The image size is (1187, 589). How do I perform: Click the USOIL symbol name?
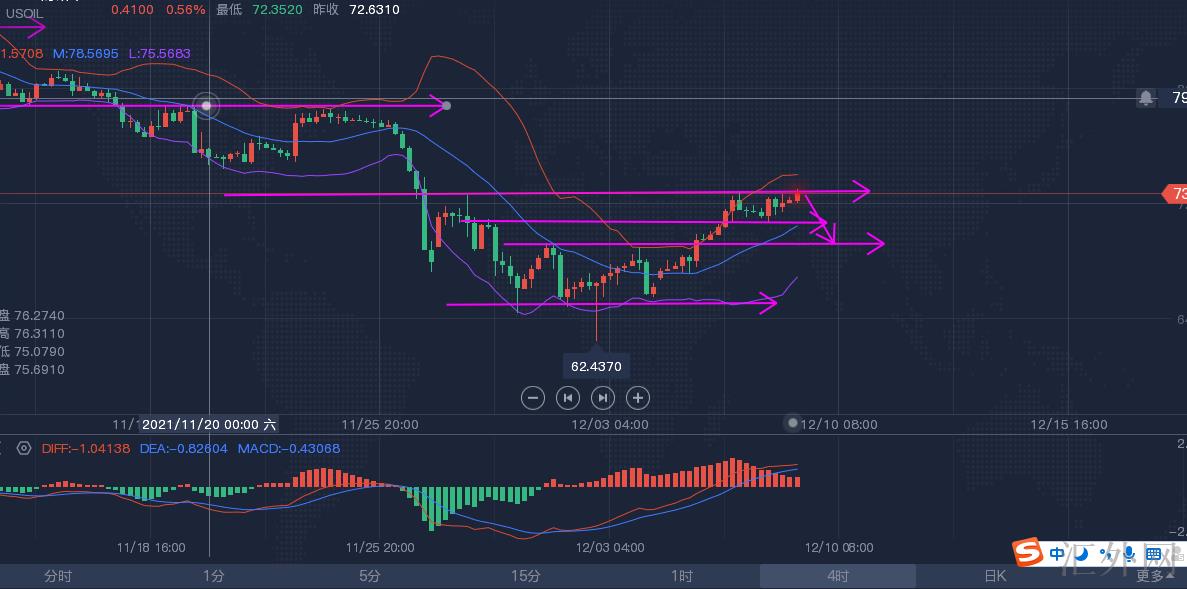point(25,14)
